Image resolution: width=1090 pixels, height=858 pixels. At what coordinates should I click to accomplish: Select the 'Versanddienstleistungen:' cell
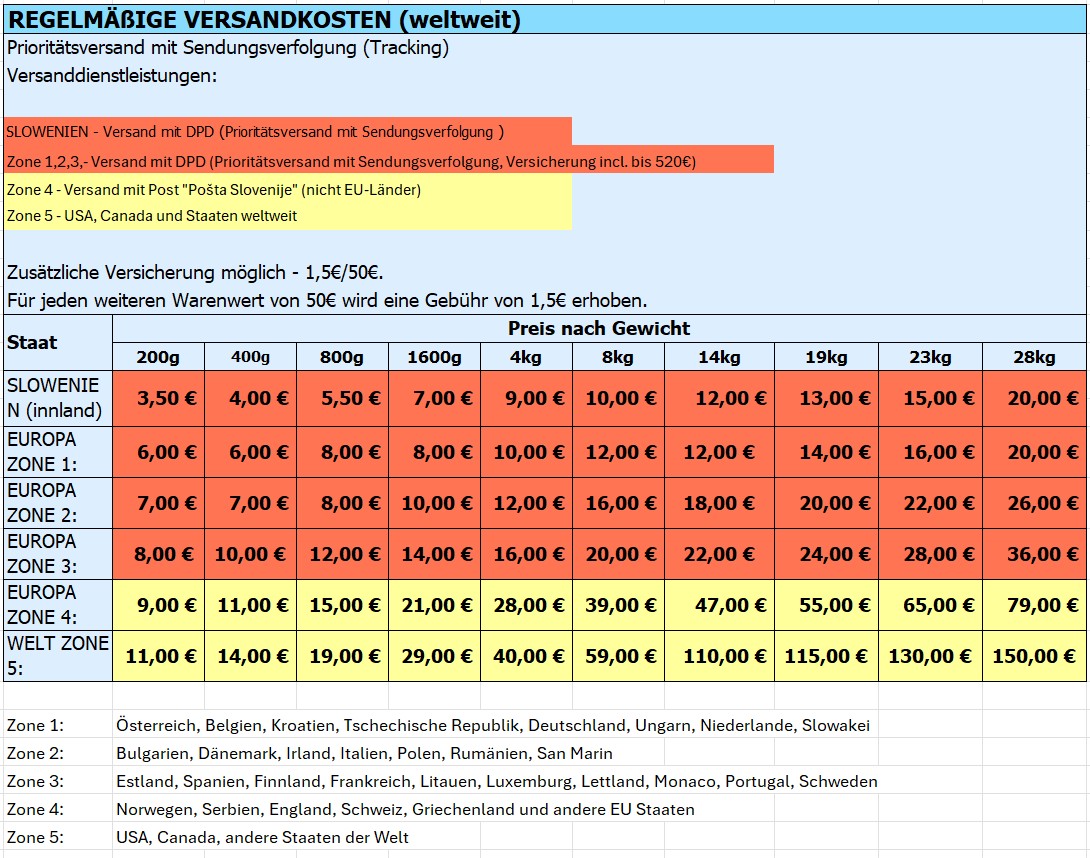pos(112,76)
